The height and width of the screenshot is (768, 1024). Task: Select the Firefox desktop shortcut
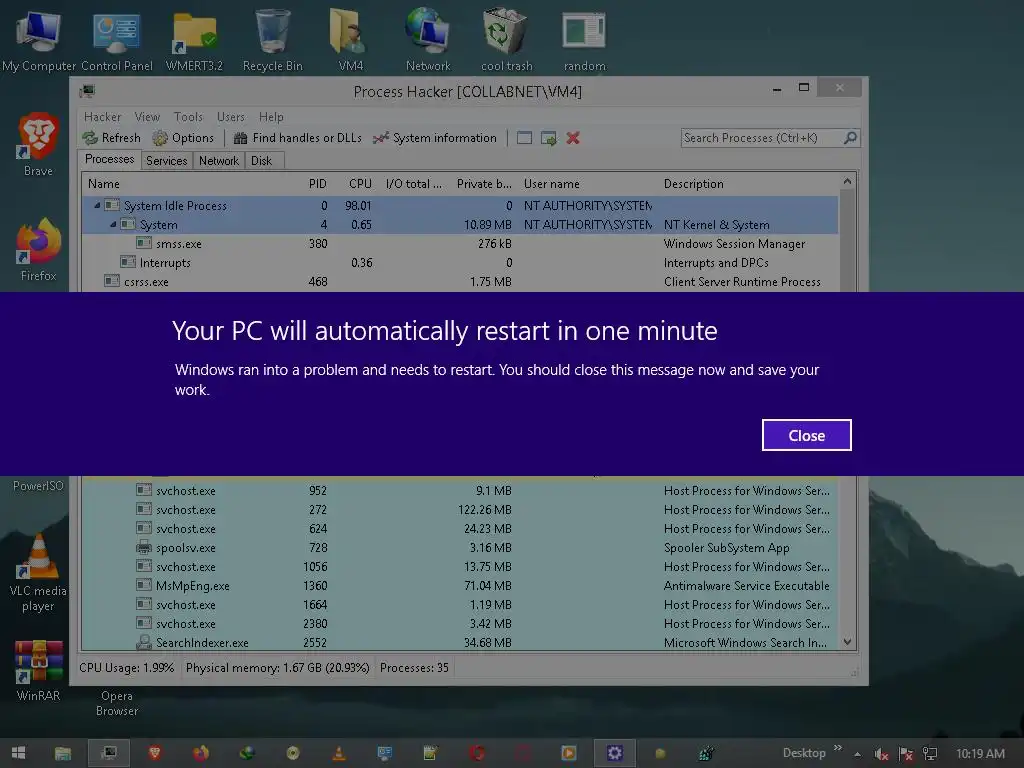click(x=39, y=249)
